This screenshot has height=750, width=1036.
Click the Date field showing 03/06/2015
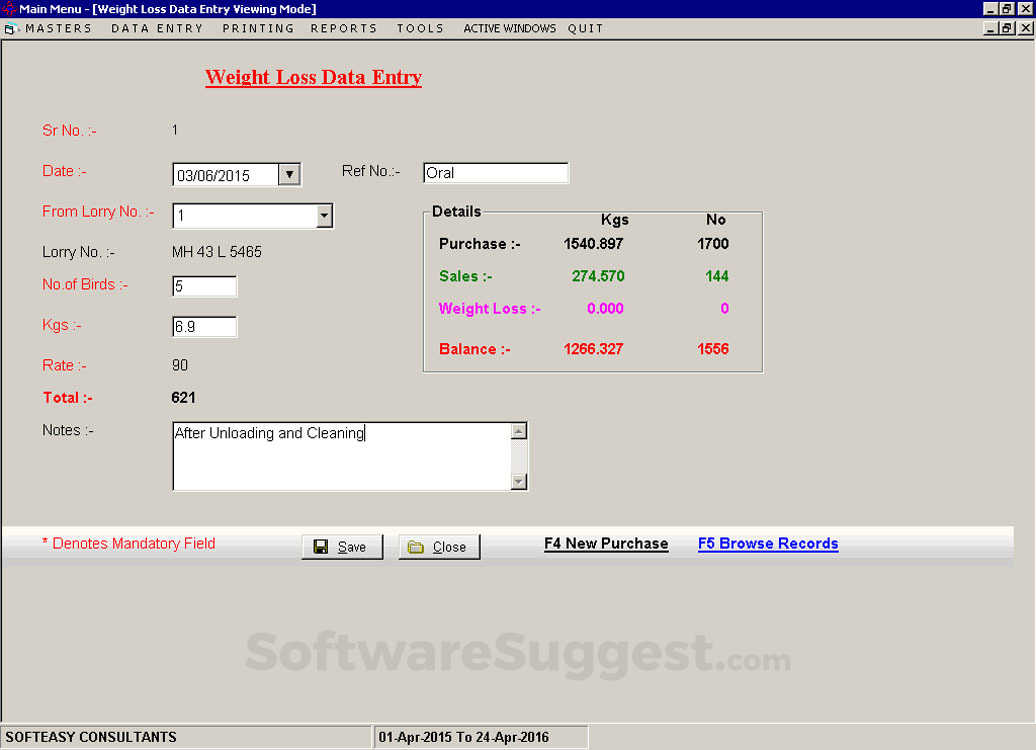pyautogui.click(x=225, y=175)
